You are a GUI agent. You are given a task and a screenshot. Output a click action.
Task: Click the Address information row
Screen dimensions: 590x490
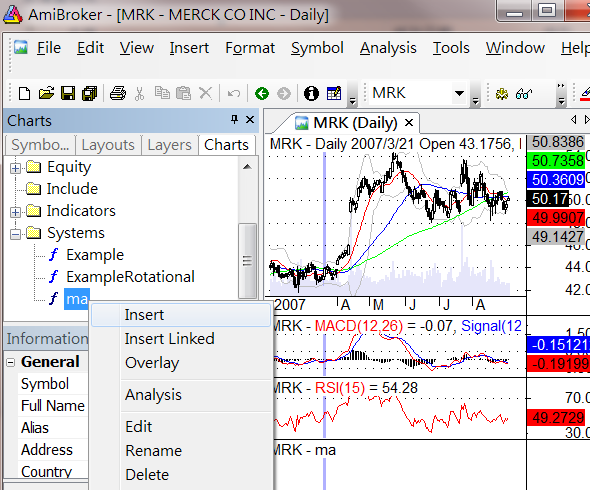pyautogui.click(x=52, y=450)
